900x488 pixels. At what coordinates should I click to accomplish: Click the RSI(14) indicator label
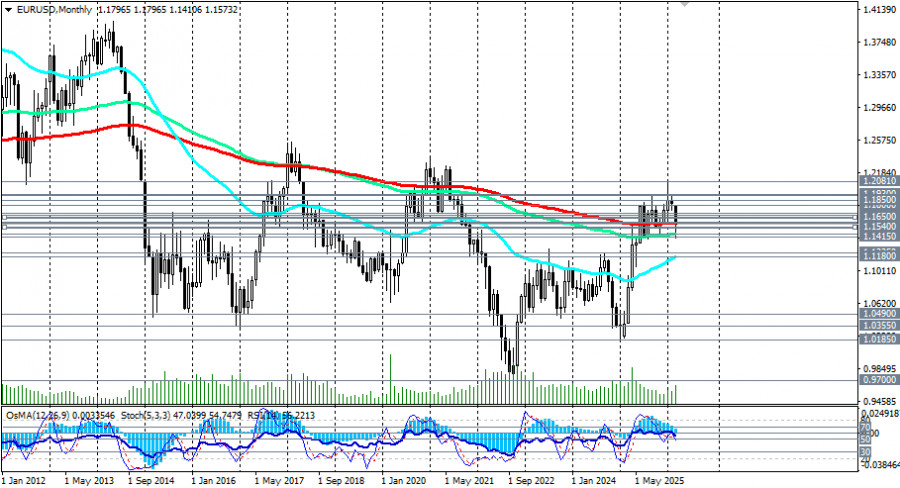pyautogui.click(x=264, y=415)
